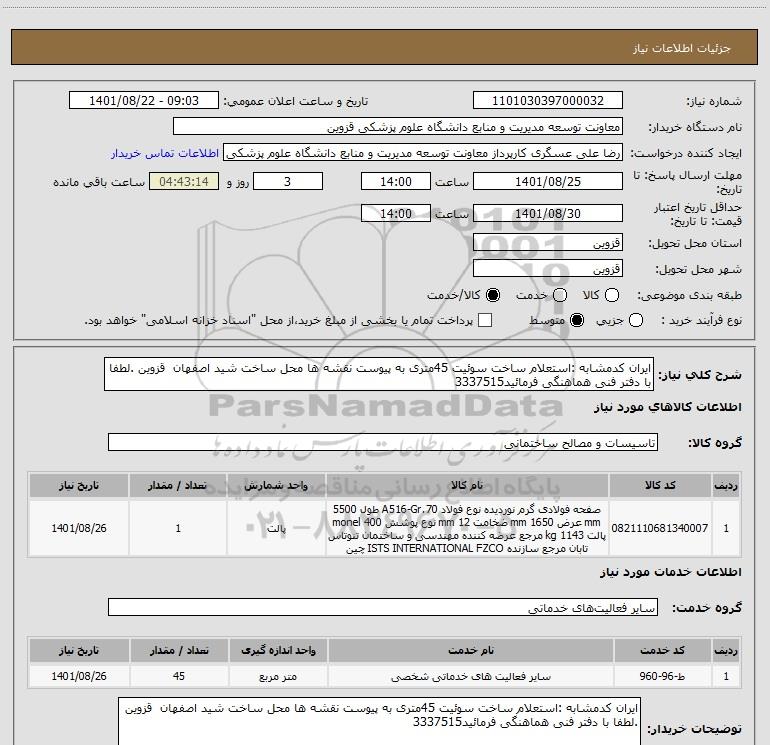Click remaining time countdown 04:43:14

184,181
